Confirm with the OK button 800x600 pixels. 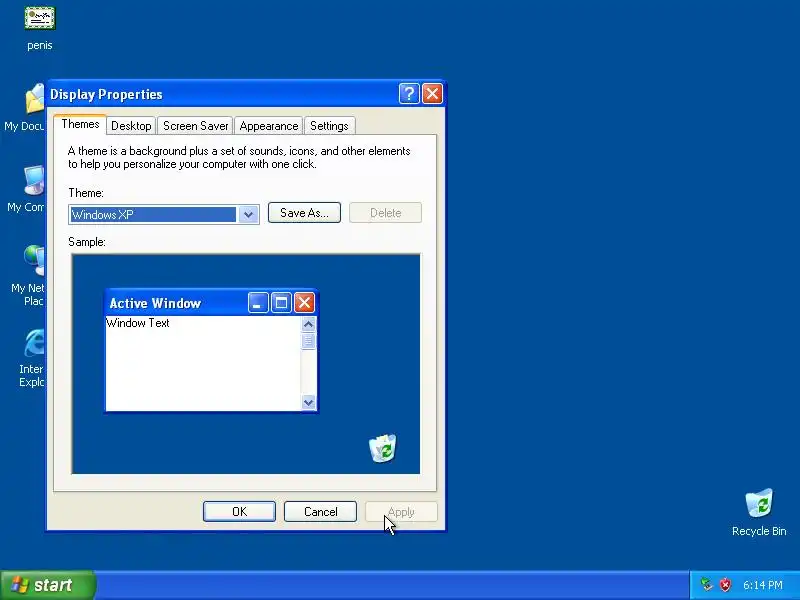click(239, 512)
